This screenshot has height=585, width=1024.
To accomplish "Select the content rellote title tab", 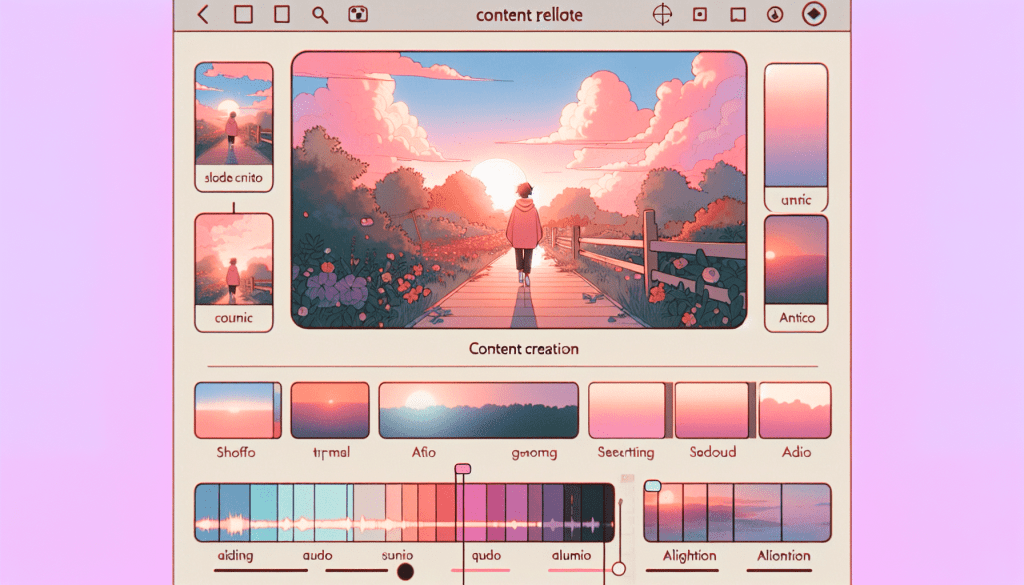I will click(x=530, y=14).
